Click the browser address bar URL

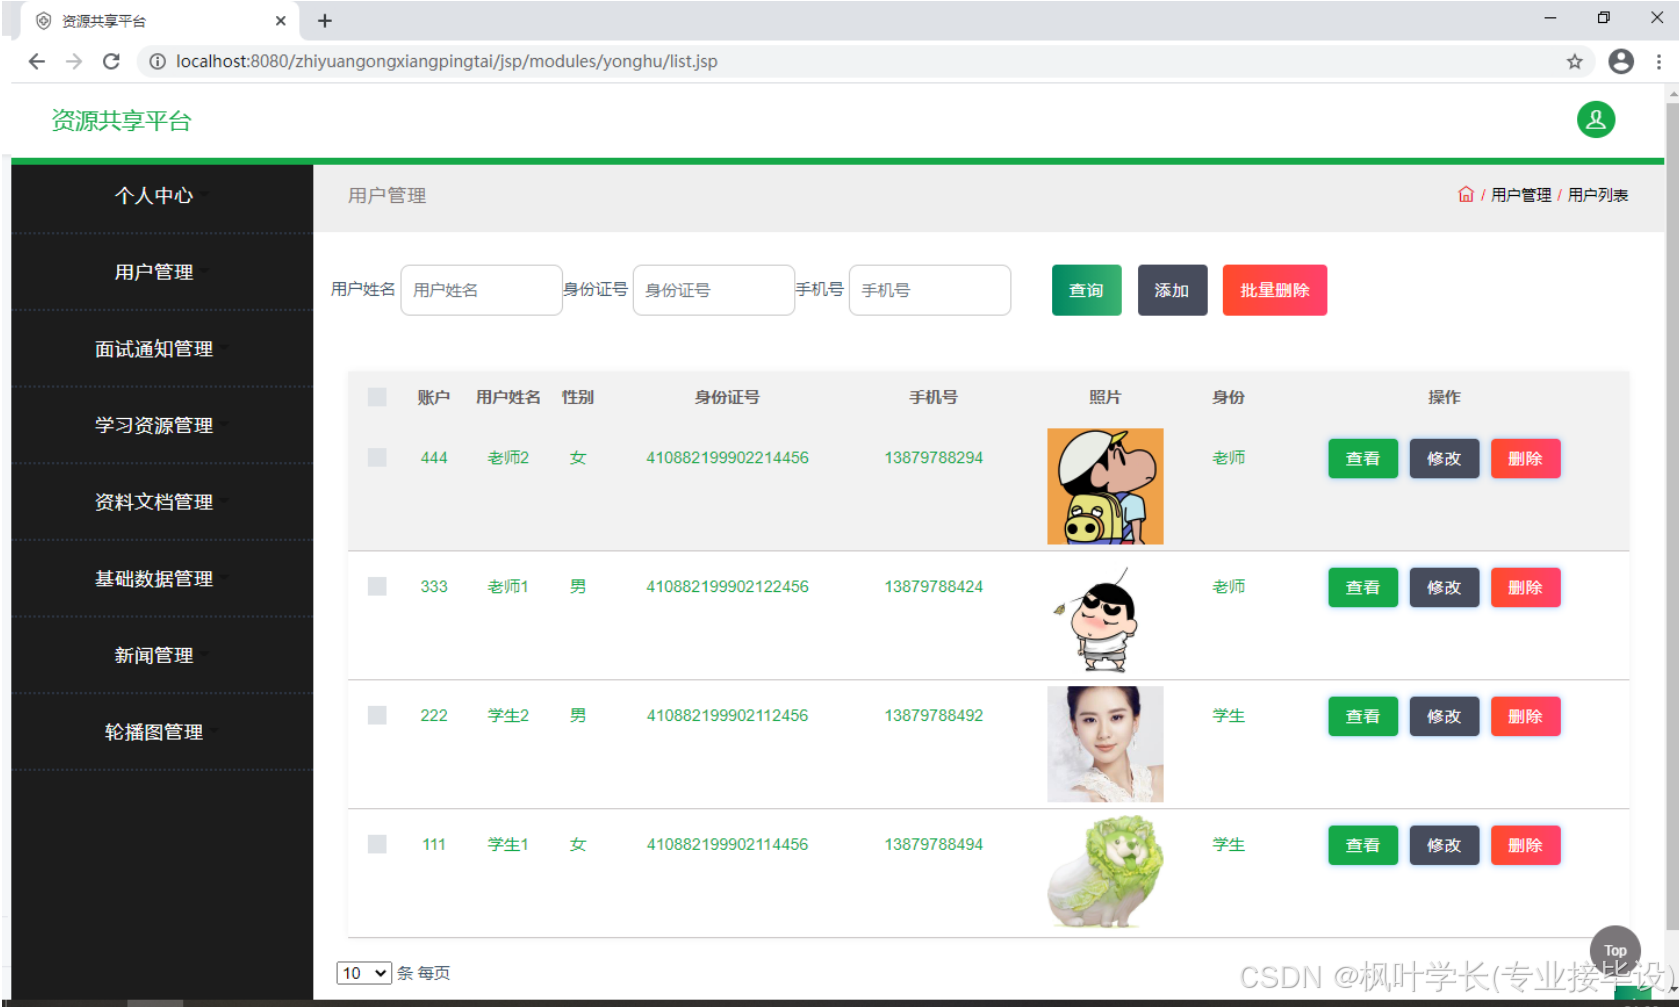click(x=446, y=61)
